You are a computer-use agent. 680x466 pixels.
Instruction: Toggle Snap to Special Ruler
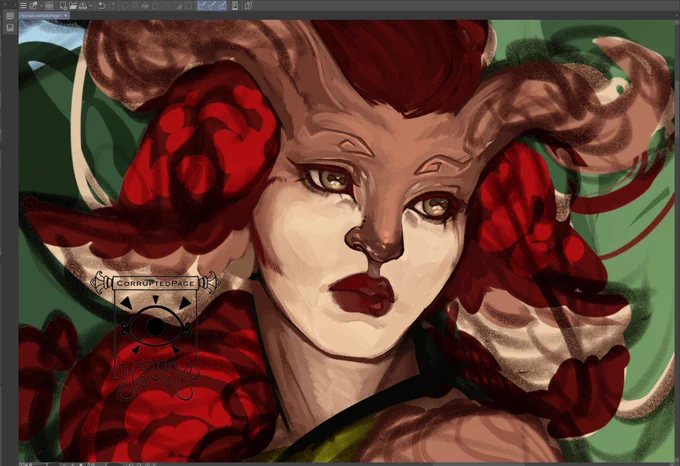(212, 6)
